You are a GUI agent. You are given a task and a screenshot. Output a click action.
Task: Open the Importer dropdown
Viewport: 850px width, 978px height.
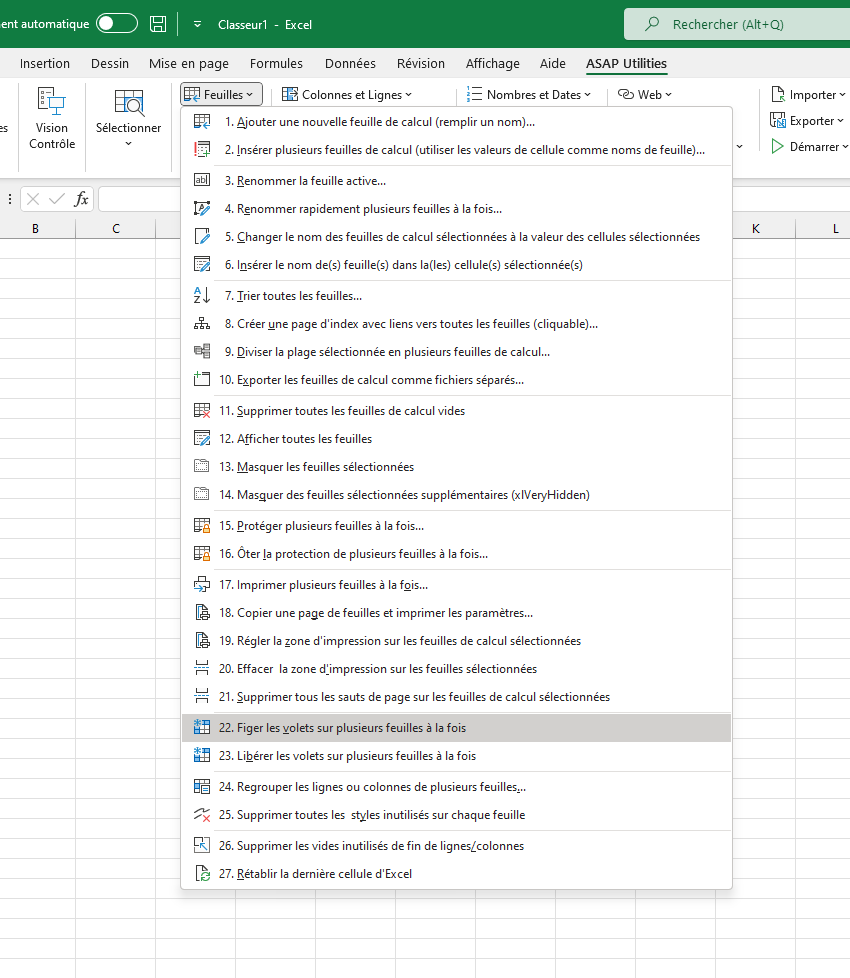(809, 95)
